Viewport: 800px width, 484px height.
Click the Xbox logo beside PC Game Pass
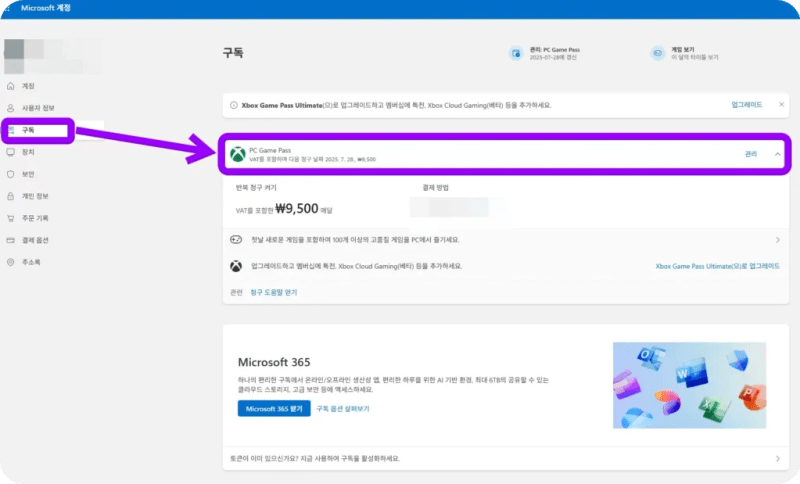[x=237, y=154]
